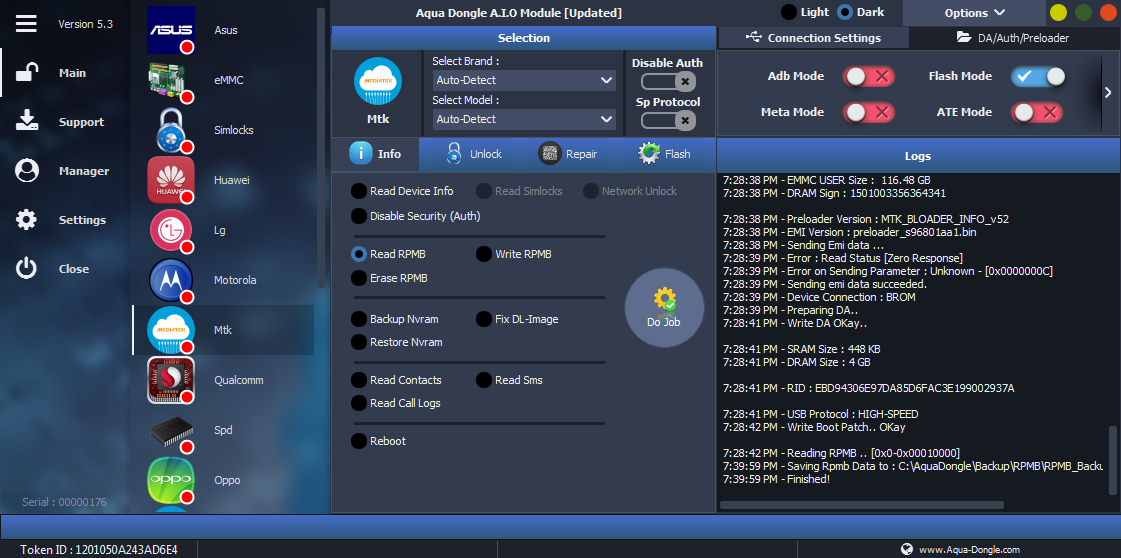Viewport: 1121px width, 558px height.
Task: Click the folder icon in DA/Auth/Preloader
Action: [964, 37]
